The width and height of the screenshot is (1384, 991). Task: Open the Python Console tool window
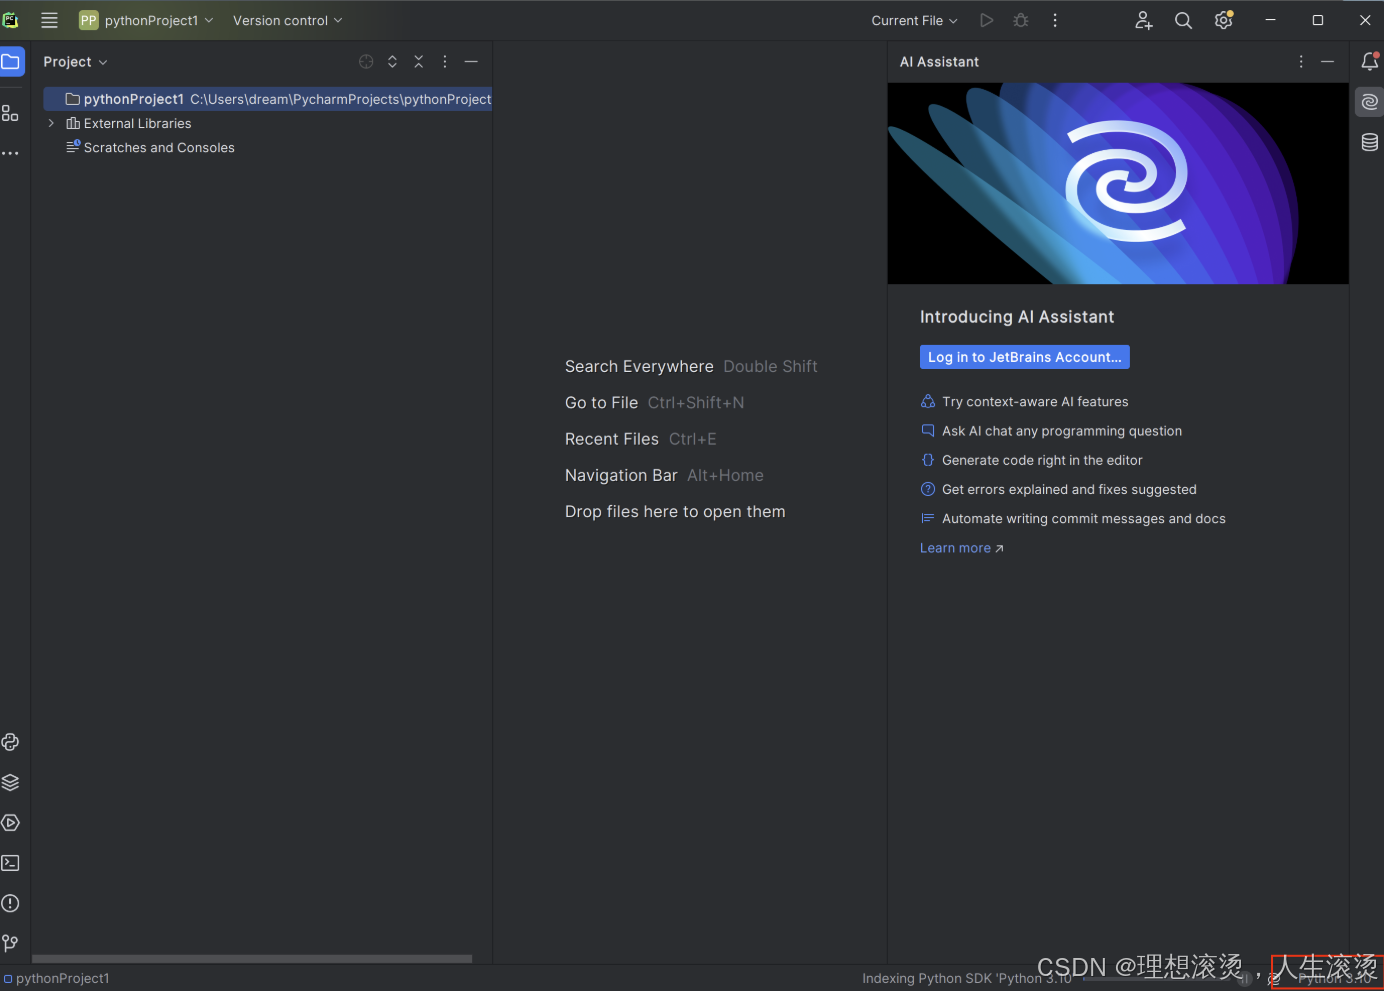10,742
